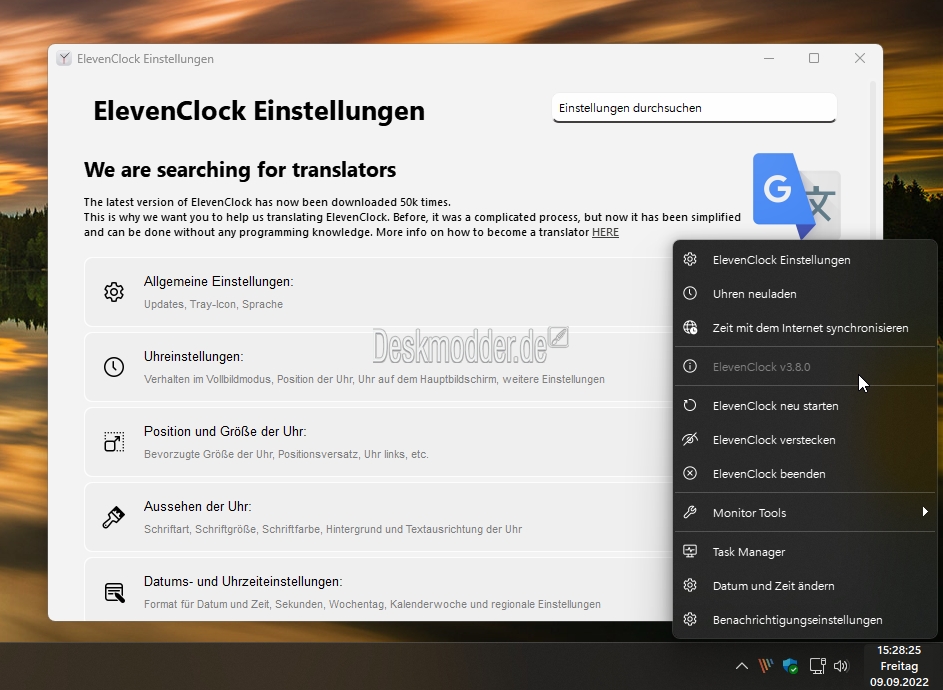Click the clock icon beside Uhreinstellungen
Image resolution: width=943 pixels, height=690 pixels.
tap(114, 367)
